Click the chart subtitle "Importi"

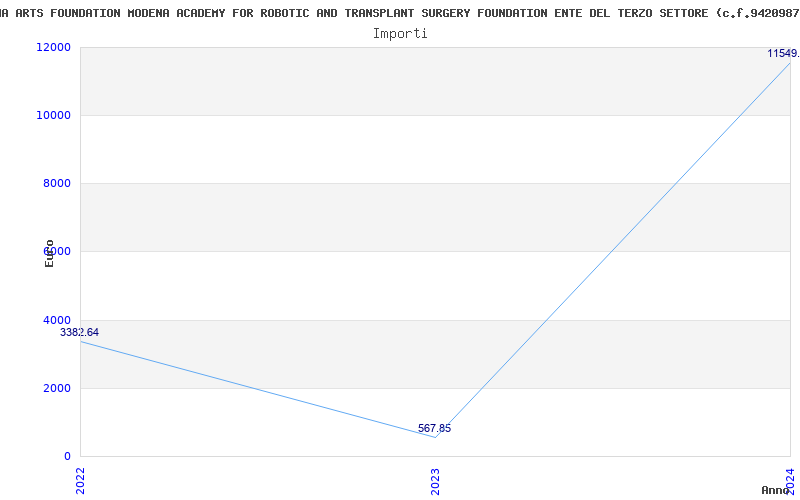tap(400, 34)
